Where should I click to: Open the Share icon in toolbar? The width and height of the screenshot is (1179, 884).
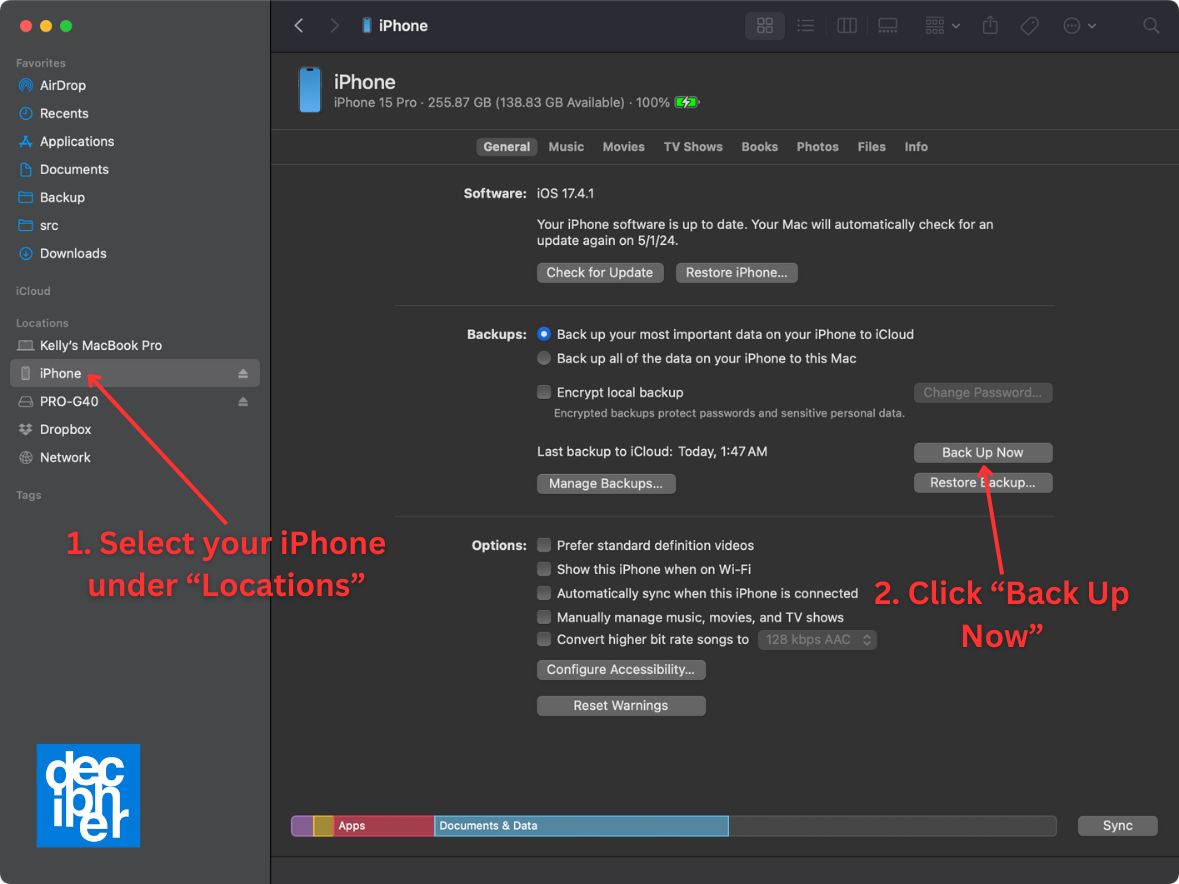coord(990,26)
